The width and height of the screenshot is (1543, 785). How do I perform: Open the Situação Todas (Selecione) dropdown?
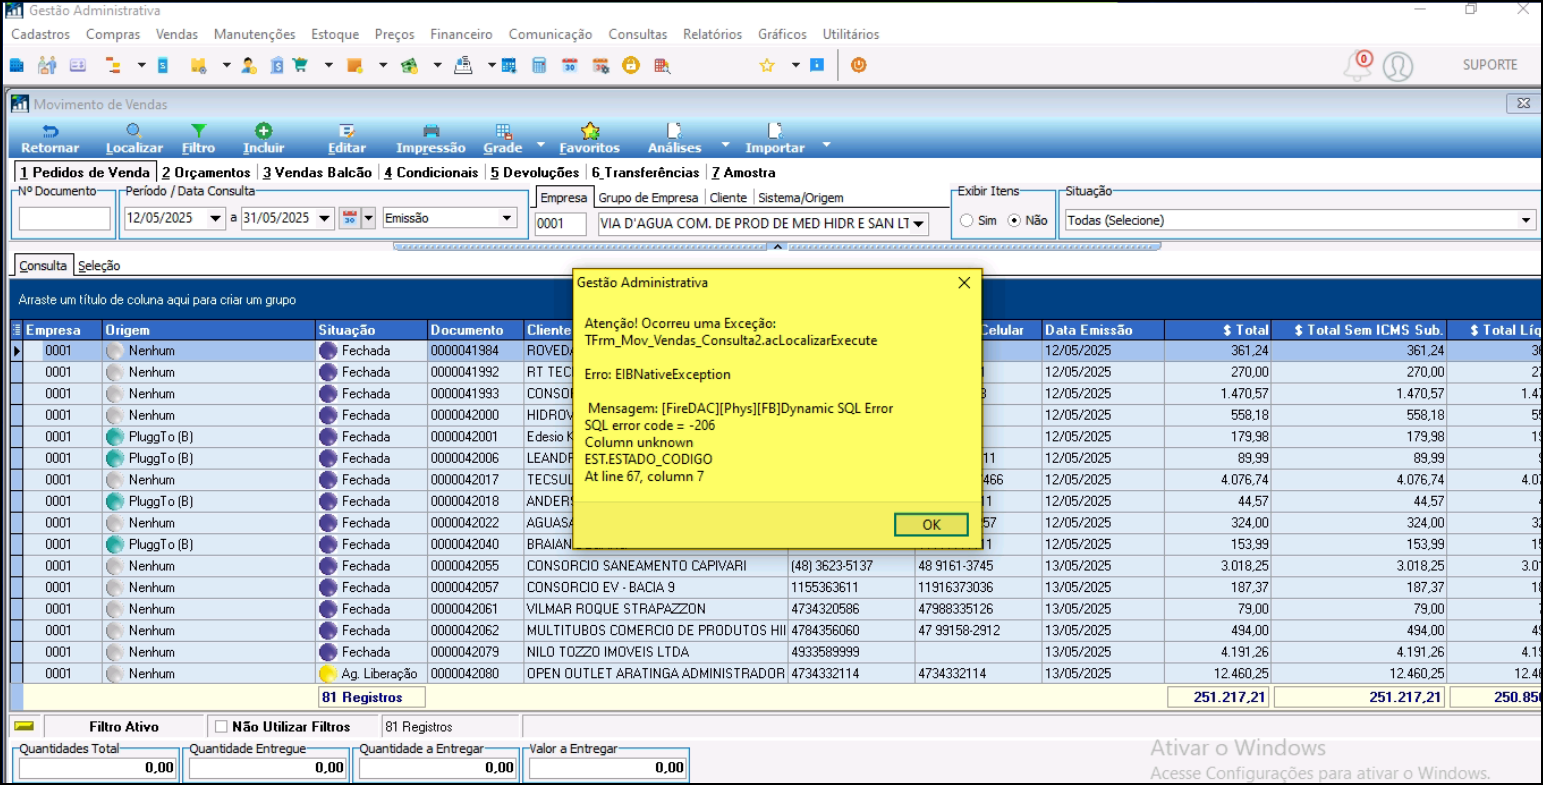[x=1300, y=220]
